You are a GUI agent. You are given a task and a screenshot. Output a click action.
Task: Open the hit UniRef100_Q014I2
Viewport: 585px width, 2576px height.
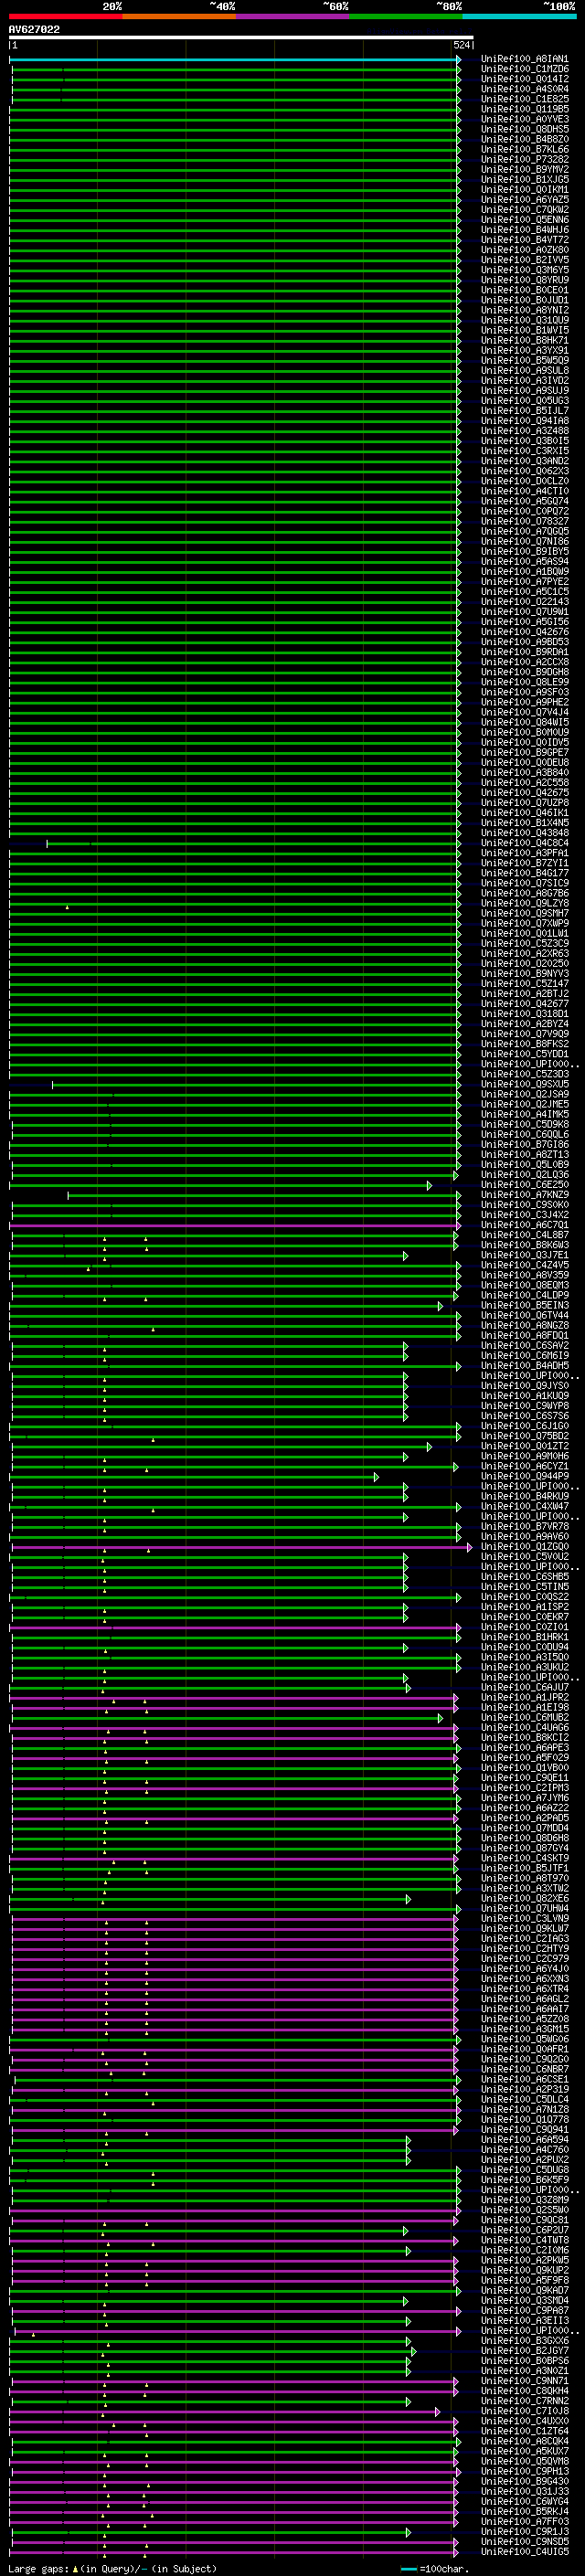[525, 79]
